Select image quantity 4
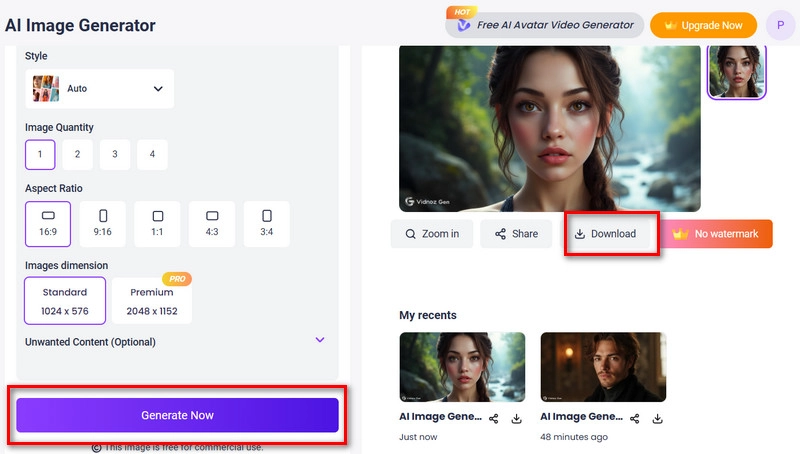800x454 pixels. (x=152, y=154)
